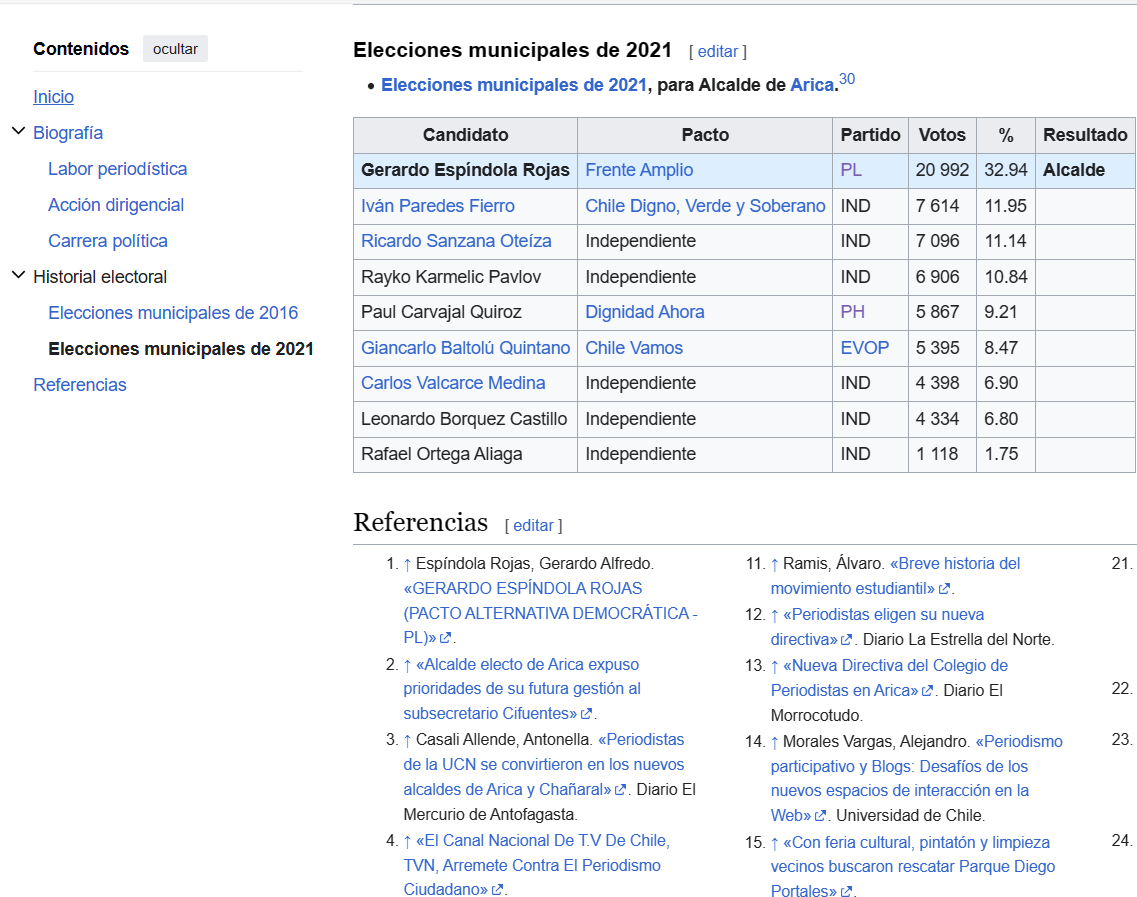Viewport: 1137px width, 897px height.
Task: Hide the Contenidos sidebar with ocultar
Action: click(x=175, y=49)
